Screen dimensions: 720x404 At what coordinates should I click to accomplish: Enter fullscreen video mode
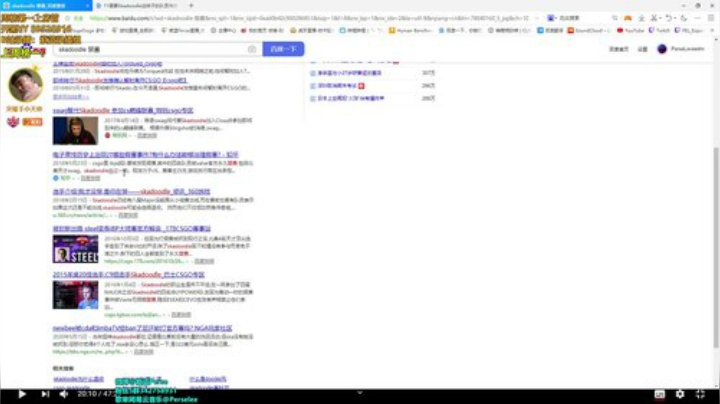(700, 394)
